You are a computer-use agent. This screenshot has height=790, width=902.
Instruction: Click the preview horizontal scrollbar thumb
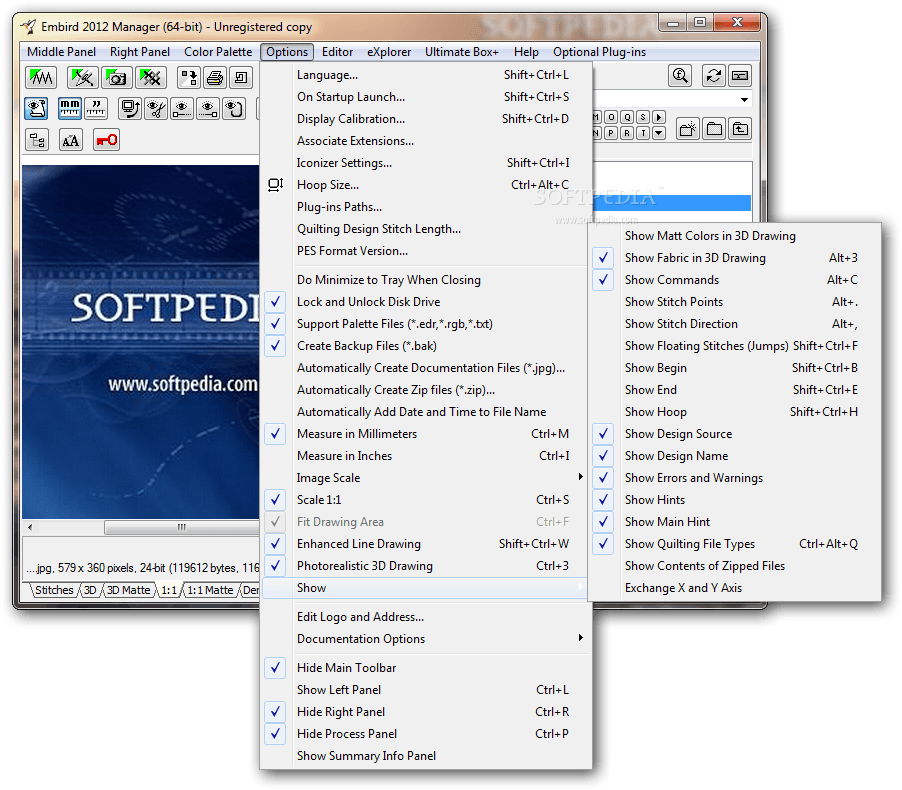tap(182, 527)
